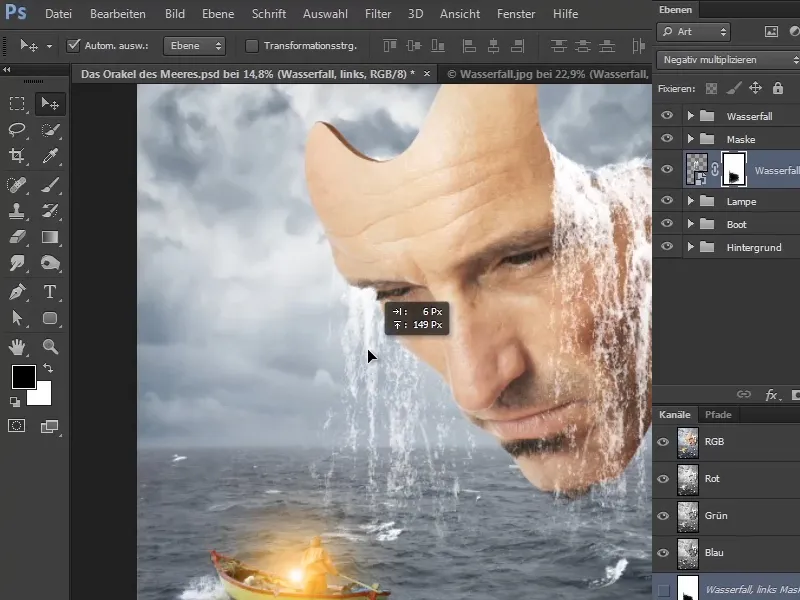This screenshot has width=800, height=600.
Task: Select the Hand tool
Action: click(17, 347)
